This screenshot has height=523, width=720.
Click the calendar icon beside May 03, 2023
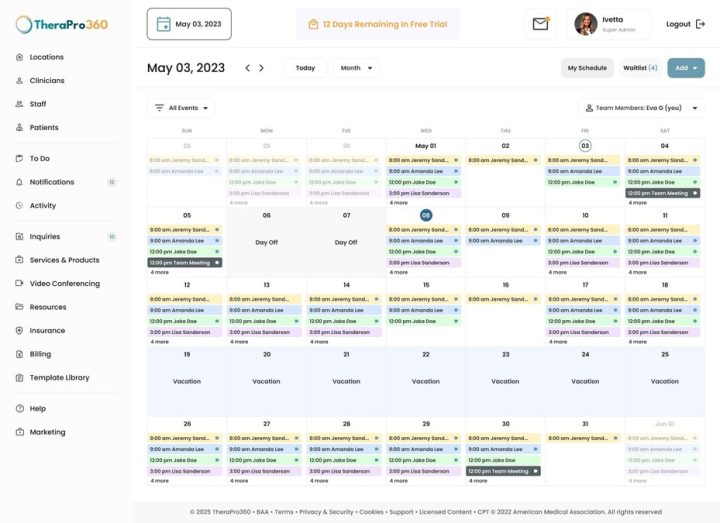(163, 24)
